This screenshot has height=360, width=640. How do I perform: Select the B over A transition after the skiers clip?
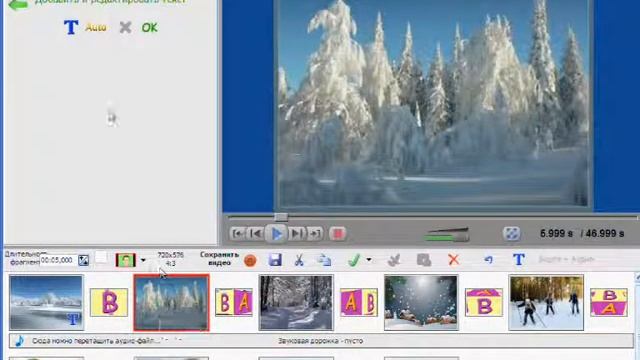pos(609,302)
